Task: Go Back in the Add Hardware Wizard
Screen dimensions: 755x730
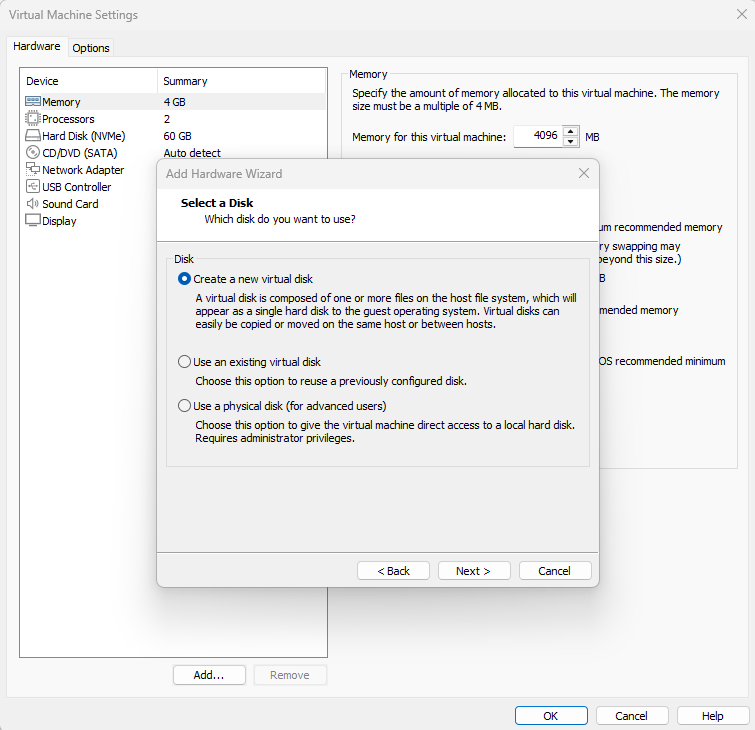Action: 393,571
